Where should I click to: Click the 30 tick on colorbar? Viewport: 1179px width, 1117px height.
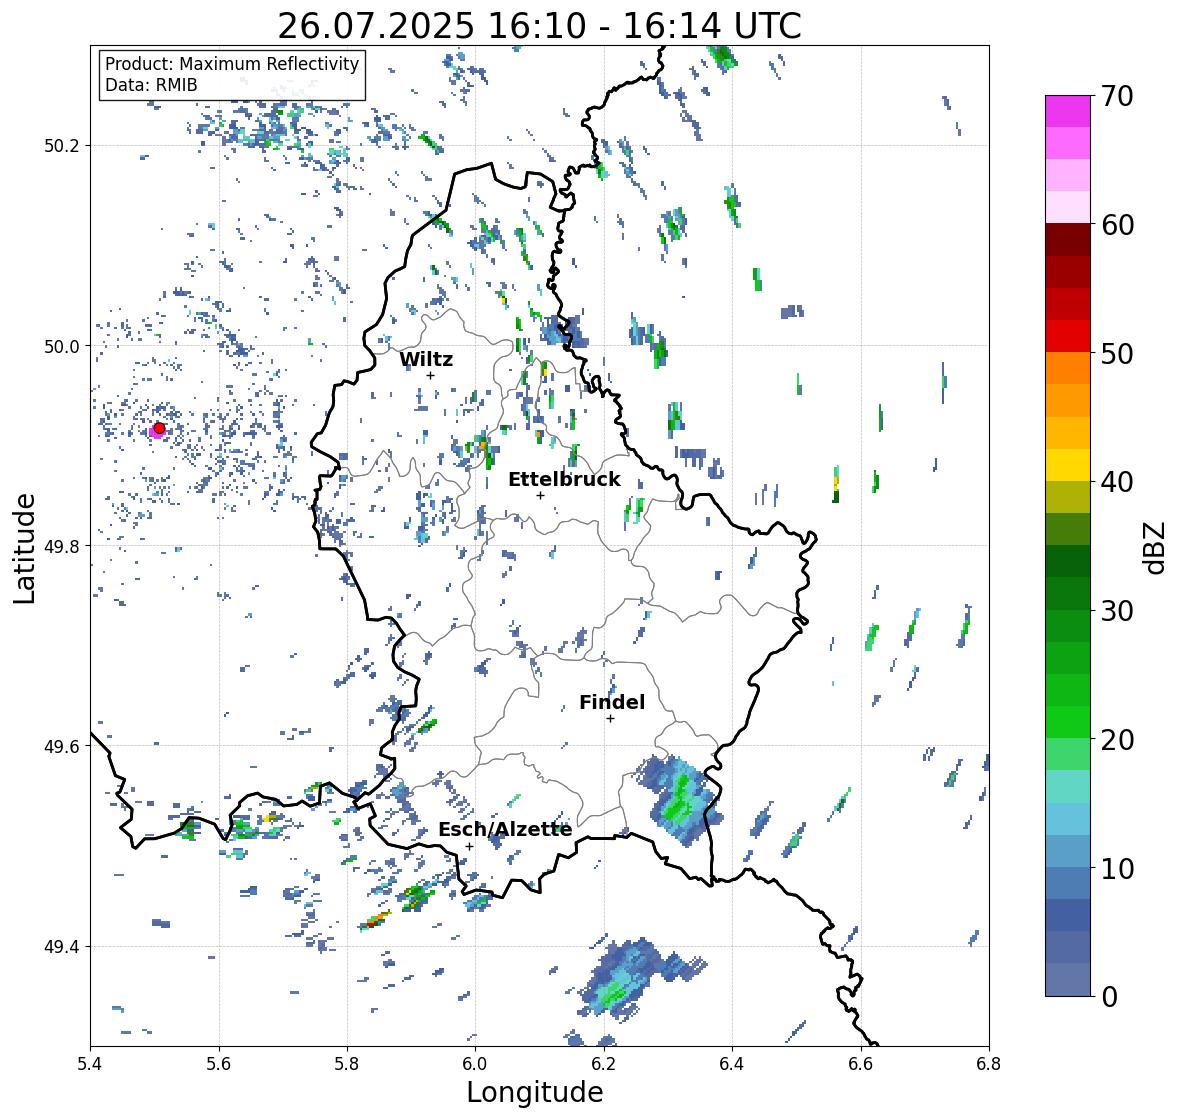tap(1117, 610)
